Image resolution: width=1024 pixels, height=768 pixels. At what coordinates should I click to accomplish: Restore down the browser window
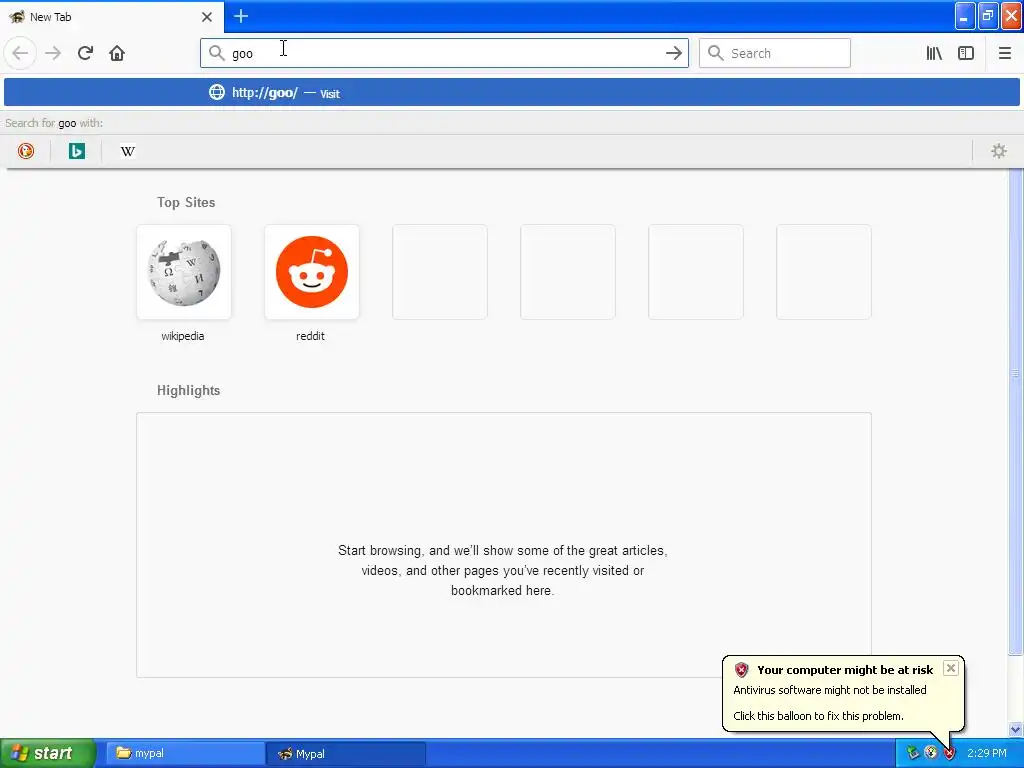pos(987,16)
